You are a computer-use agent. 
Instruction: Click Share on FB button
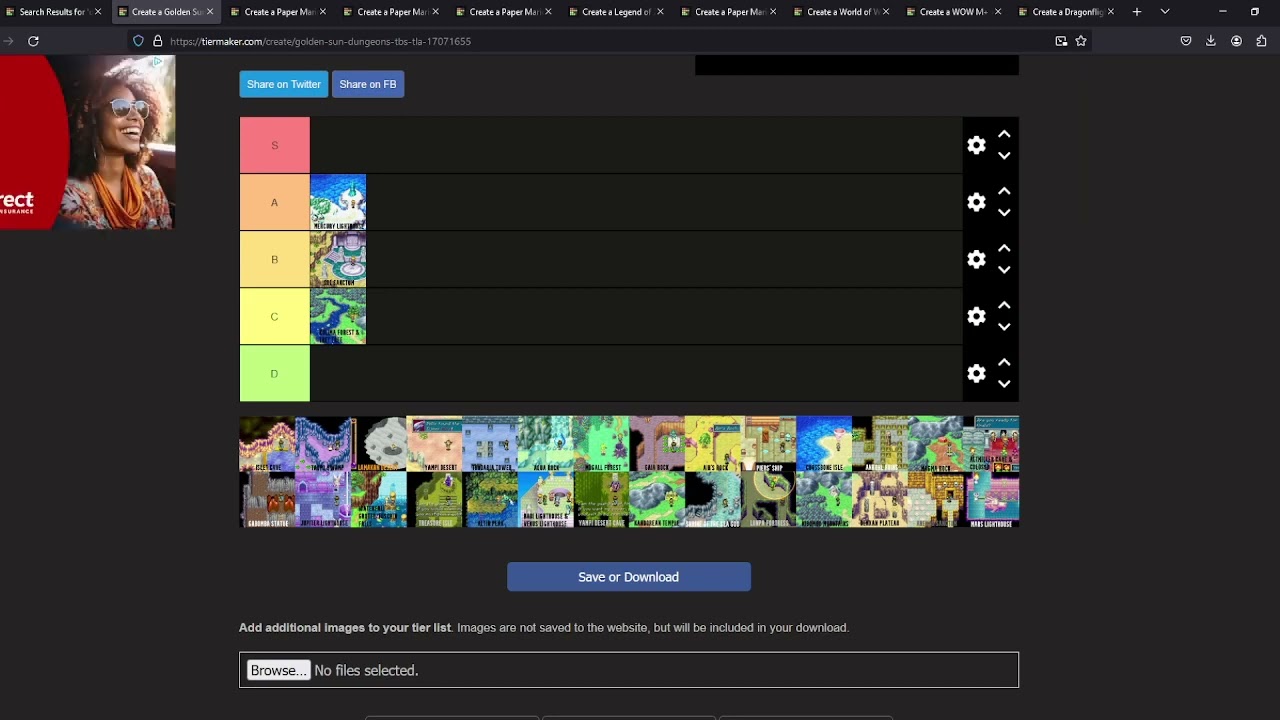point(368,84)
